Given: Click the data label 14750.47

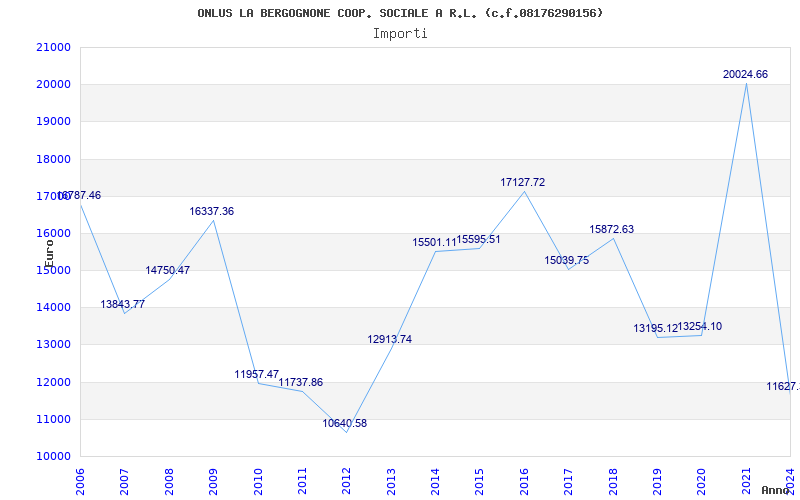Looking at the screenshot, I should click(x=167, y=270).
